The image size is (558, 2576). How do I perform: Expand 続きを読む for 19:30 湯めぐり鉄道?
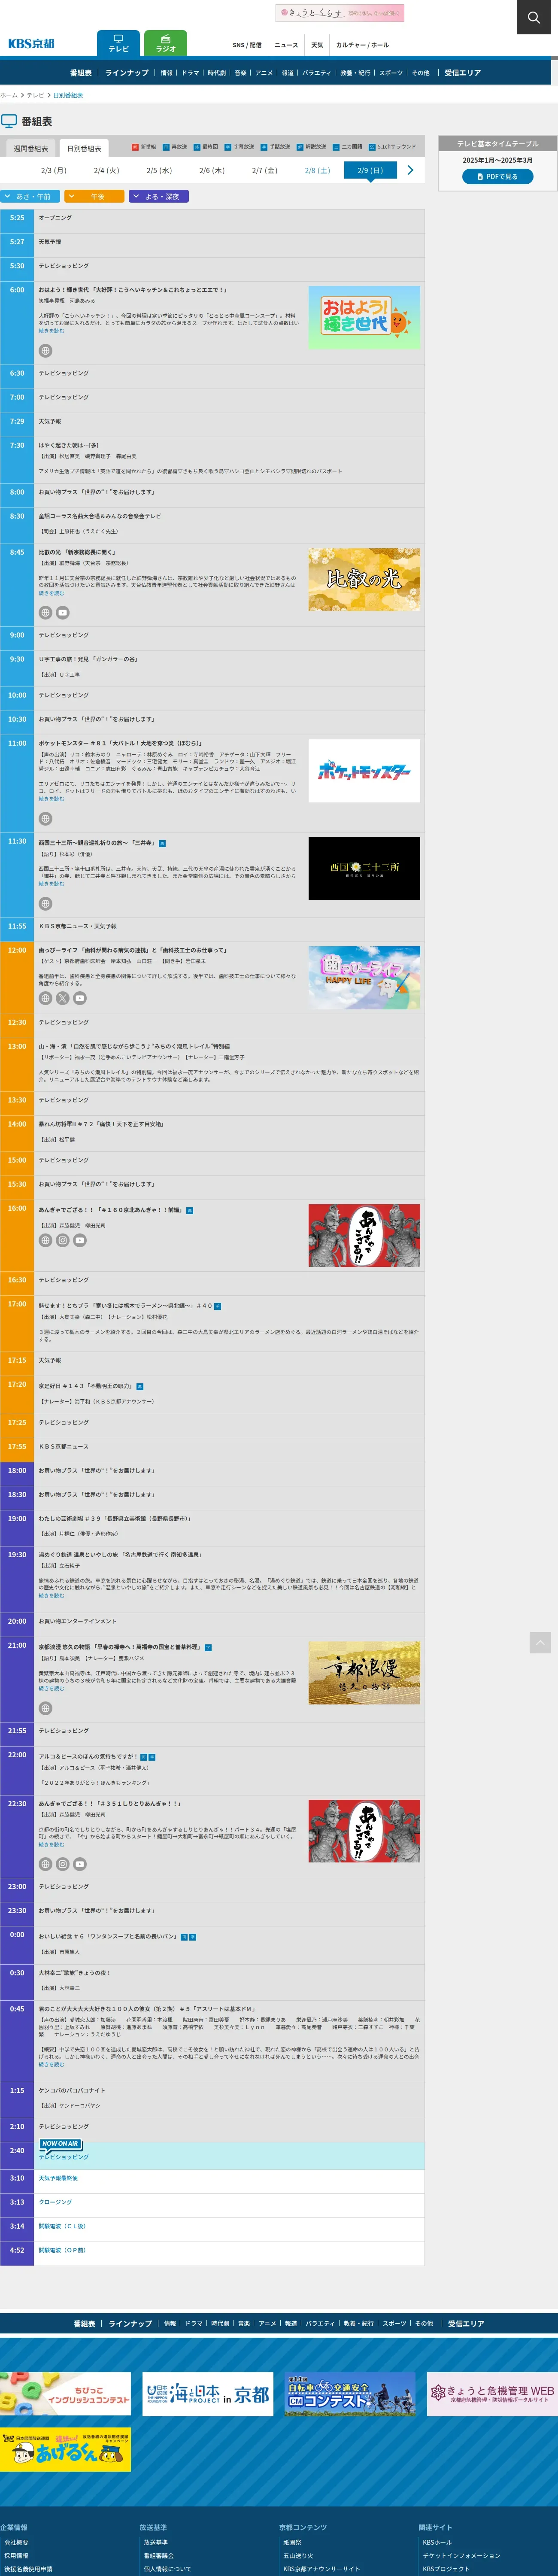51,1596
